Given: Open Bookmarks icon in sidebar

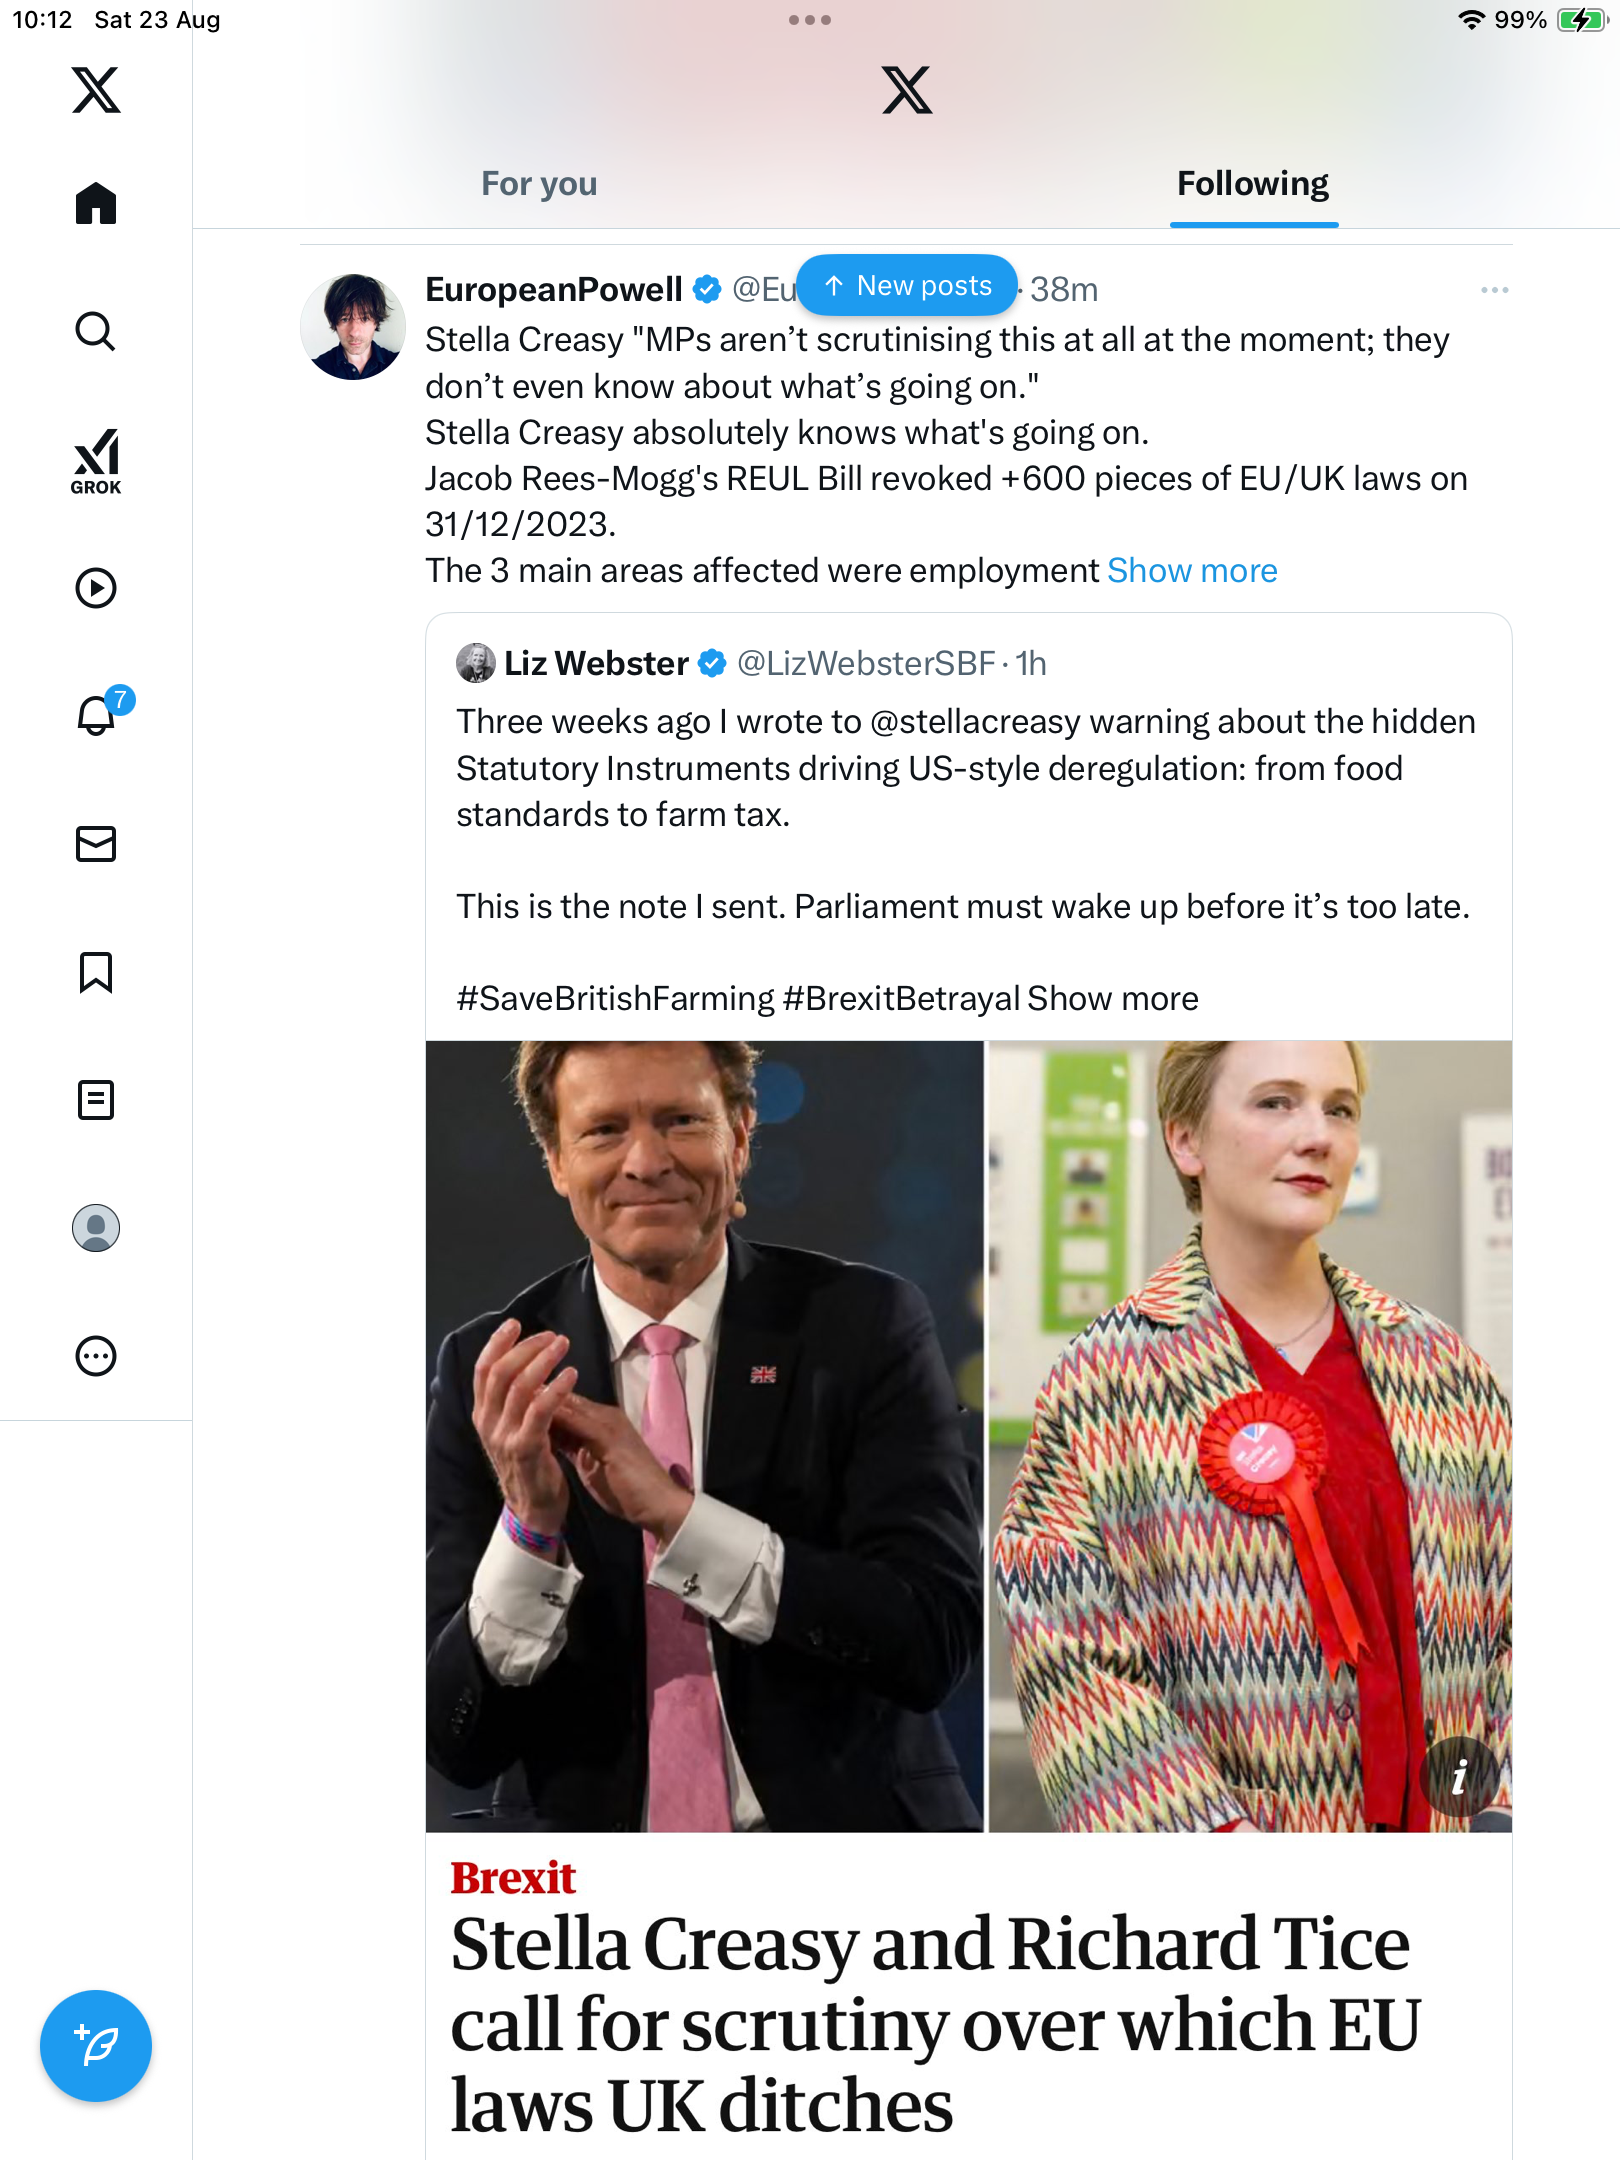Looking at the screenshot, I should (96, 972).
